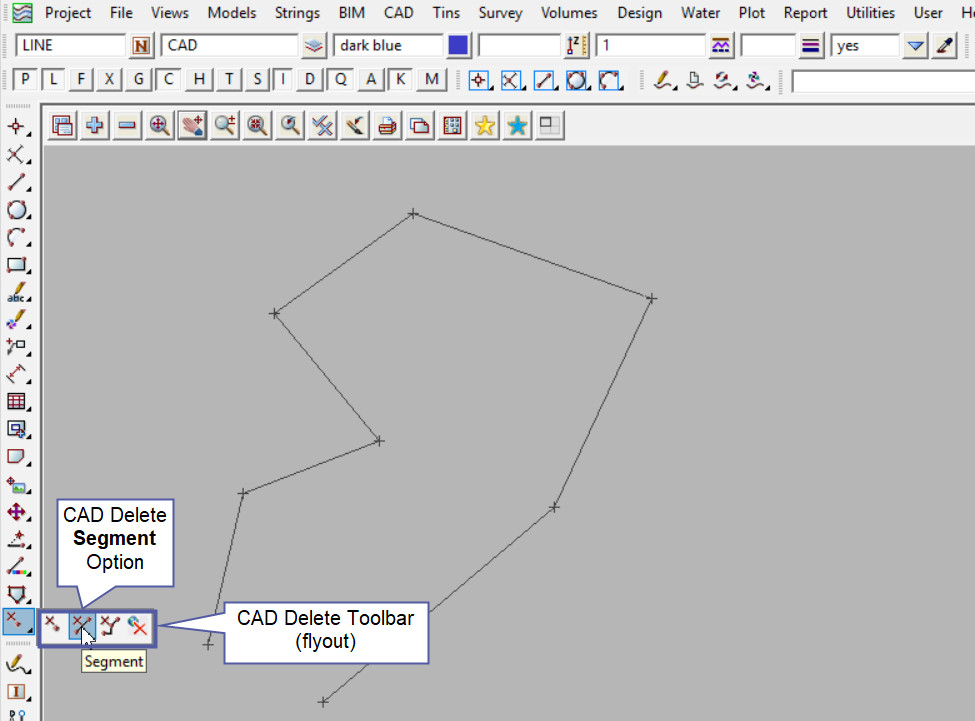Click the yes tinability field

(x=864, y=45)
